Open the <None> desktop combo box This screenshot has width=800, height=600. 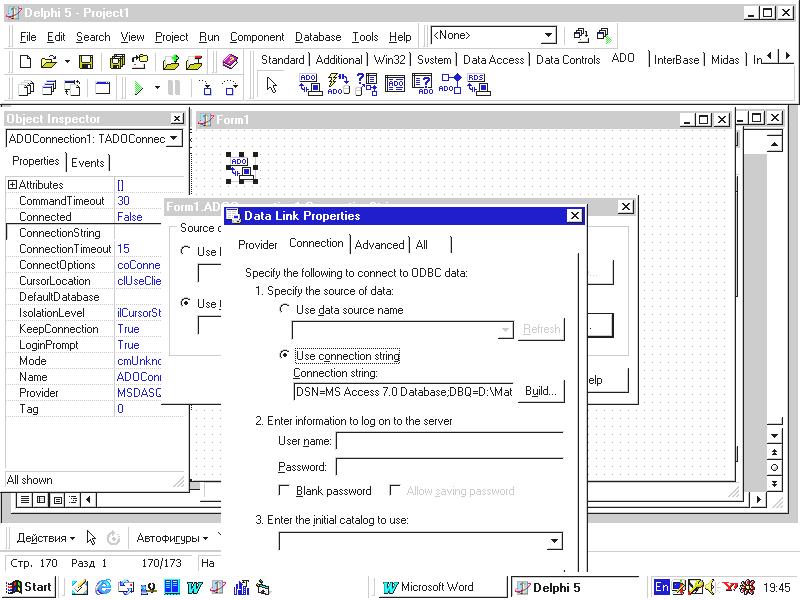tap(548, 35)
